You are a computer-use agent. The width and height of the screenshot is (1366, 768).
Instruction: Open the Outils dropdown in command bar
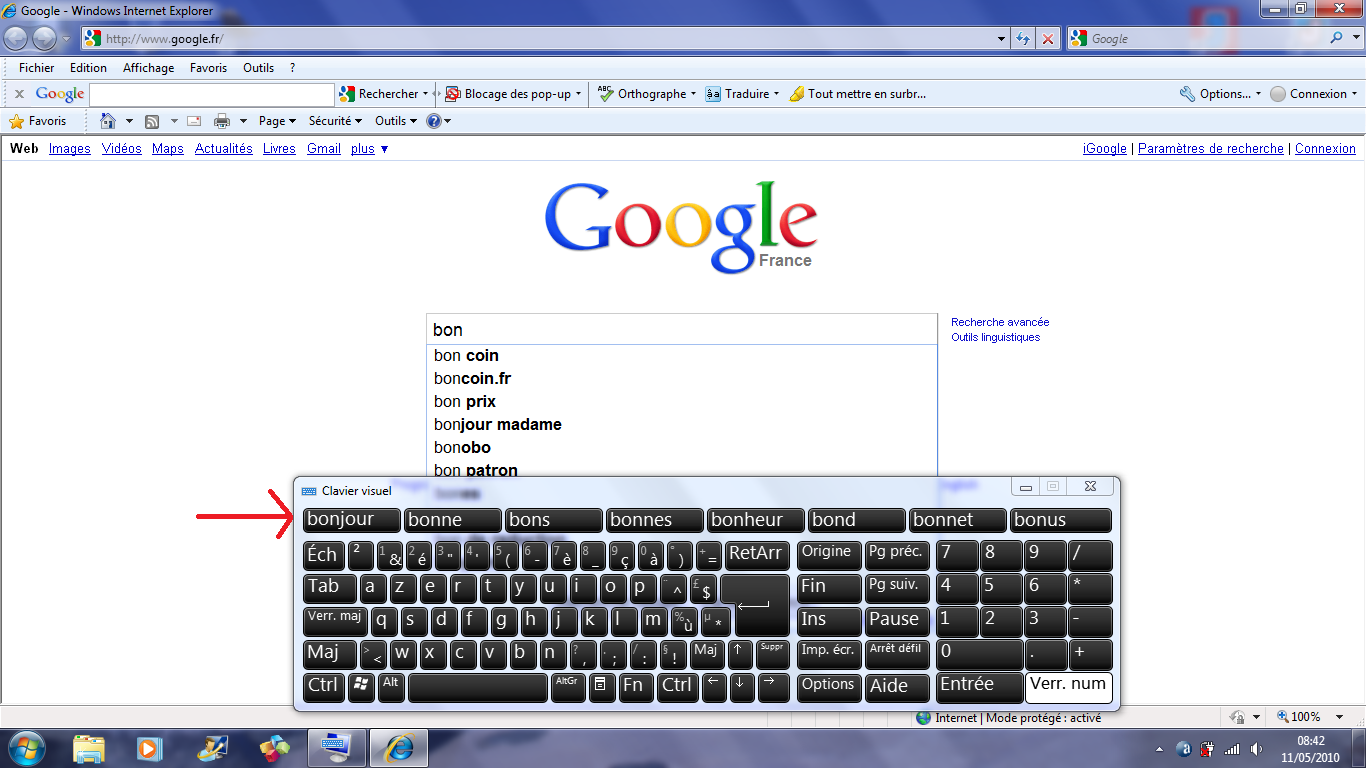pos(396,121)
